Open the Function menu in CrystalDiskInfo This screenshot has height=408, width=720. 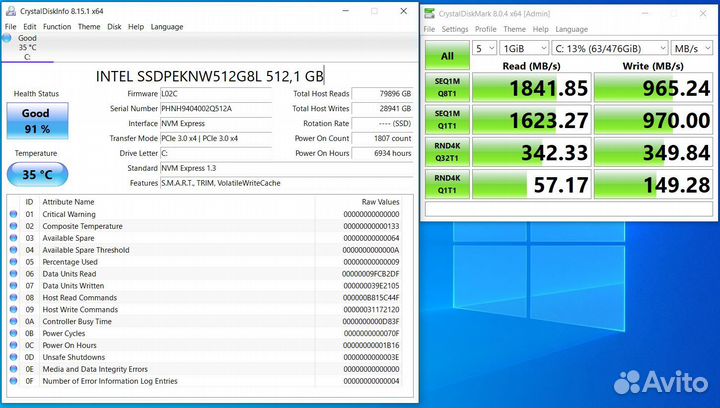pos(57,27)
